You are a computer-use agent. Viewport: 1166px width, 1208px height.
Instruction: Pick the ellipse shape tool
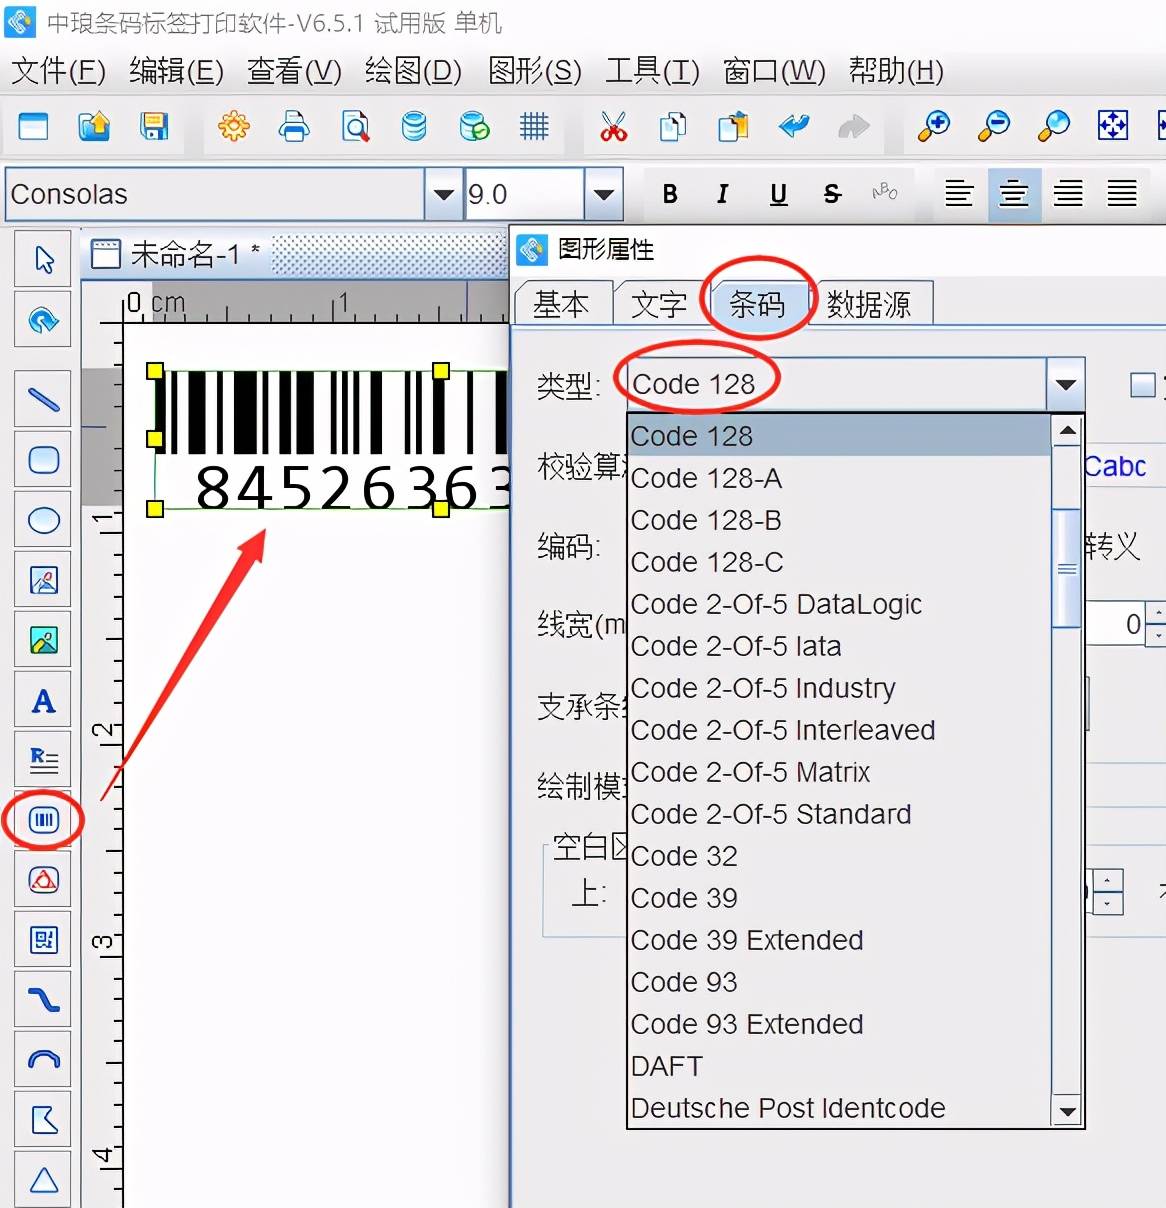point(43,520)
